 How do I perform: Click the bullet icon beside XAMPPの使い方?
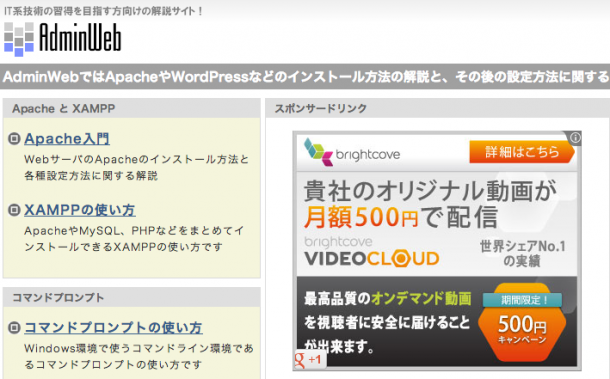(14, 211)
